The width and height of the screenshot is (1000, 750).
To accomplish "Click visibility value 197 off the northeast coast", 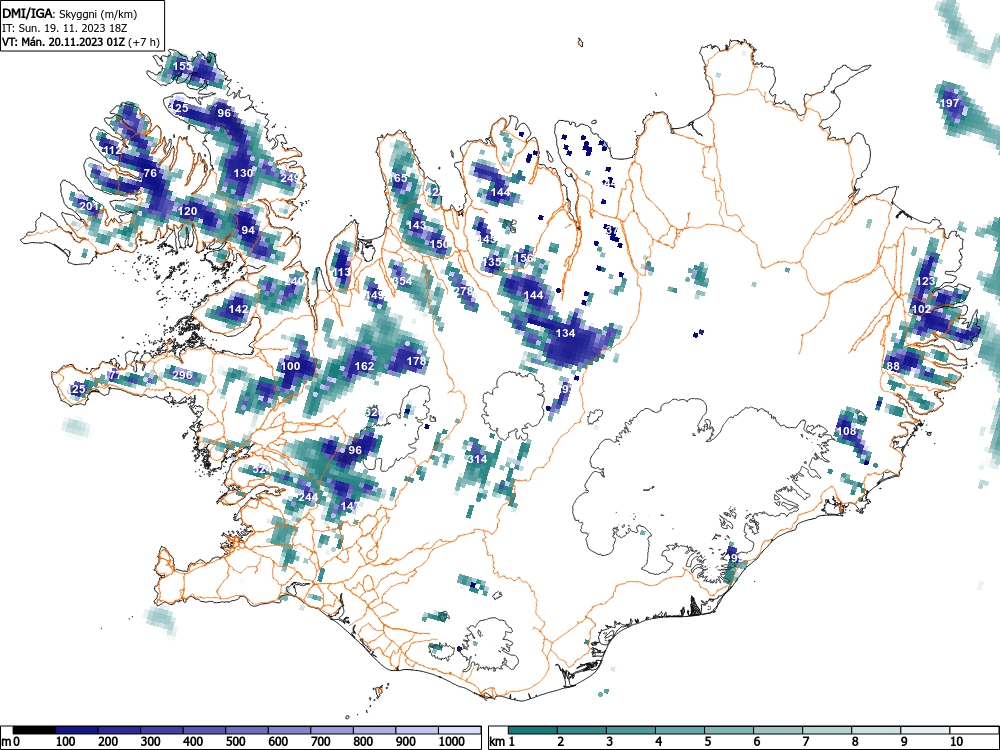I will coord(949,103).
